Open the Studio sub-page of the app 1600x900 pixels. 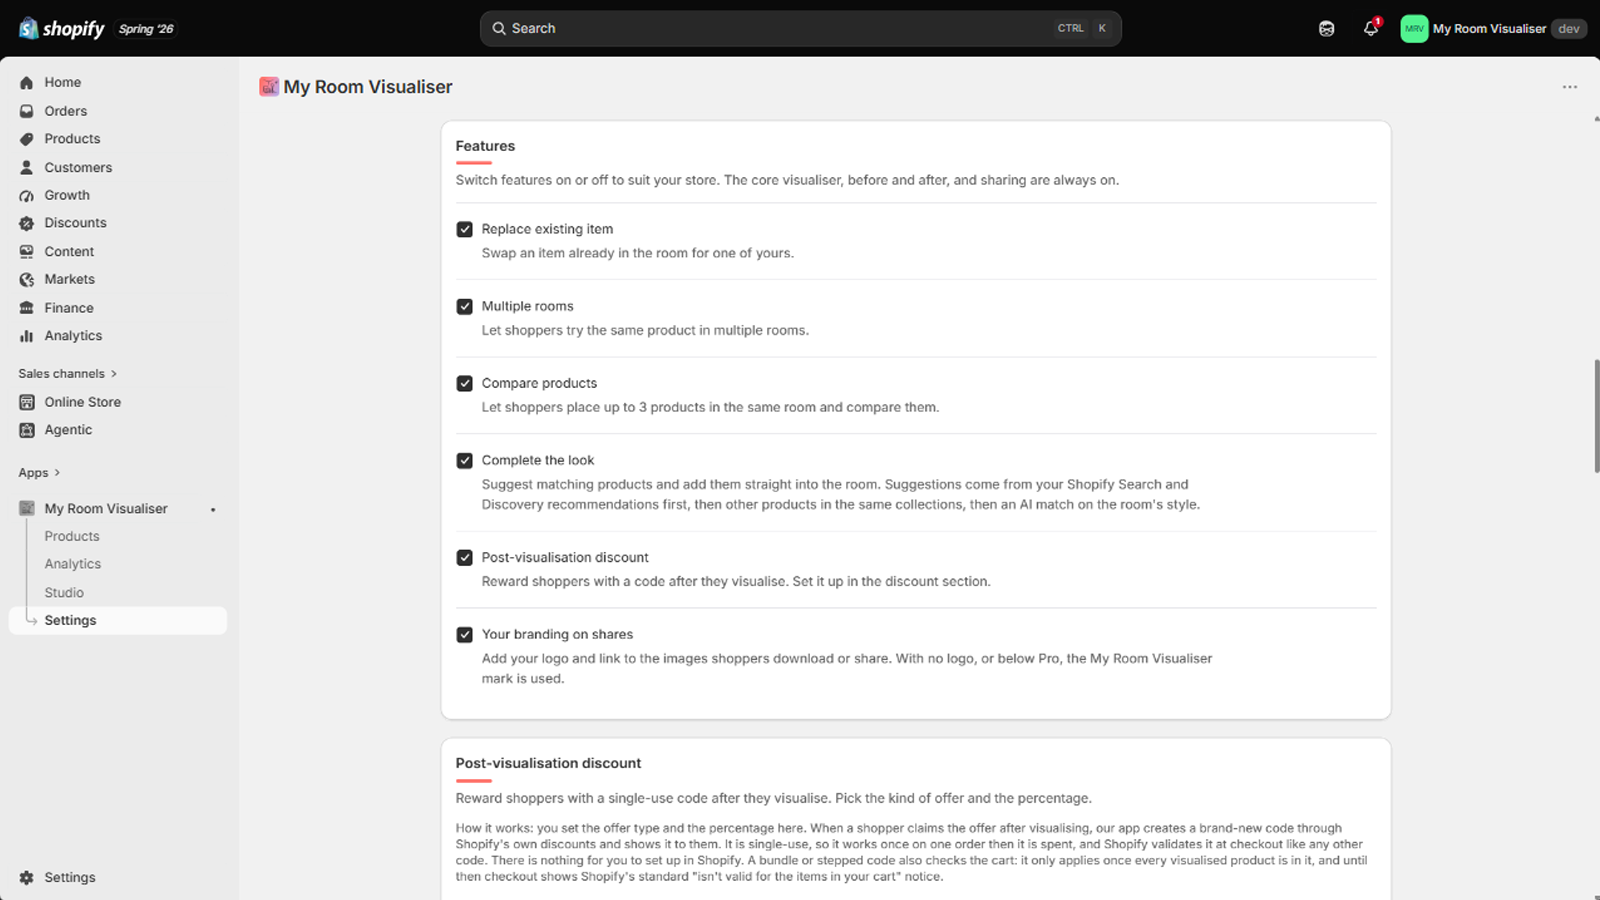coord(64,592)
